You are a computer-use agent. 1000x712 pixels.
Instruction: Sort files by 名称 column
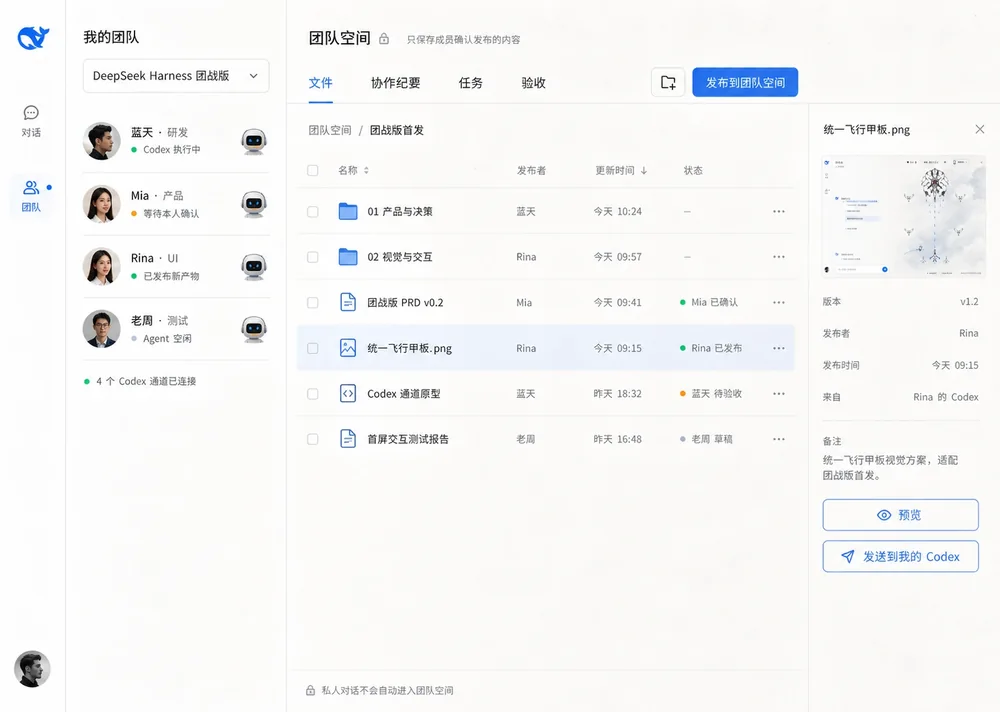coord(353,170)
